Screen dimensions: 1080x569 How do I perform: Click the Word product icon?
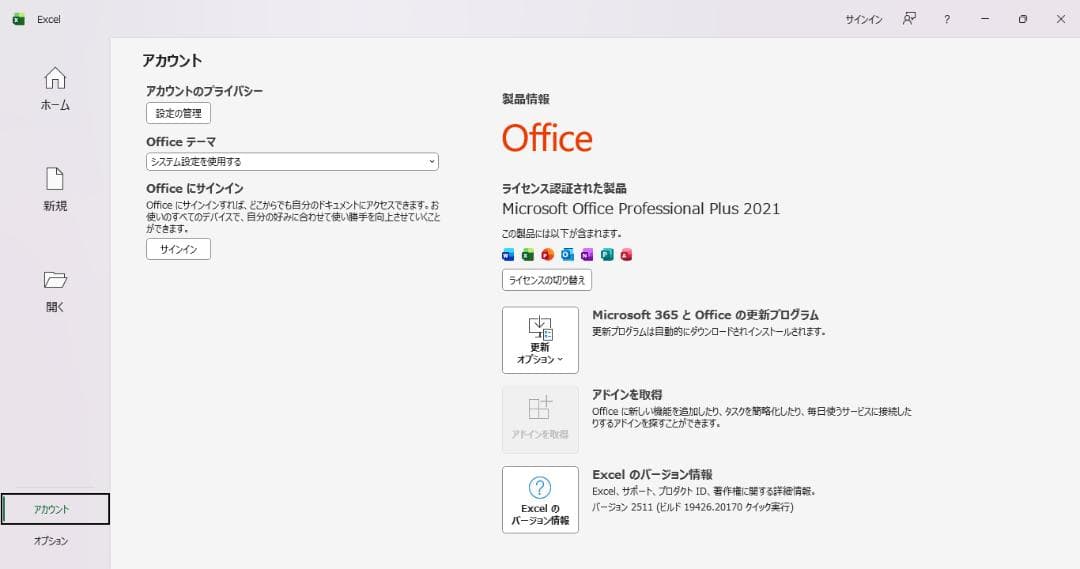[508, 255]
